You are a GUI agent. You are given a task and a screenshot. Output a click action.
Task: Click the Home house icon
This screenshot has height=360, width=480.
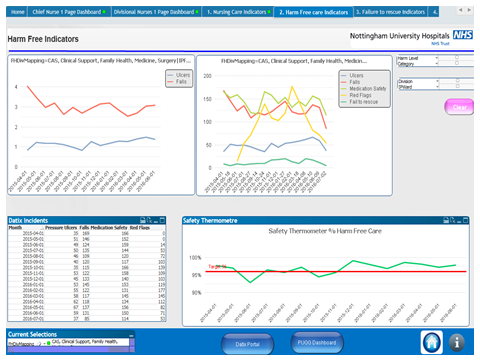(x=432, y=342)
